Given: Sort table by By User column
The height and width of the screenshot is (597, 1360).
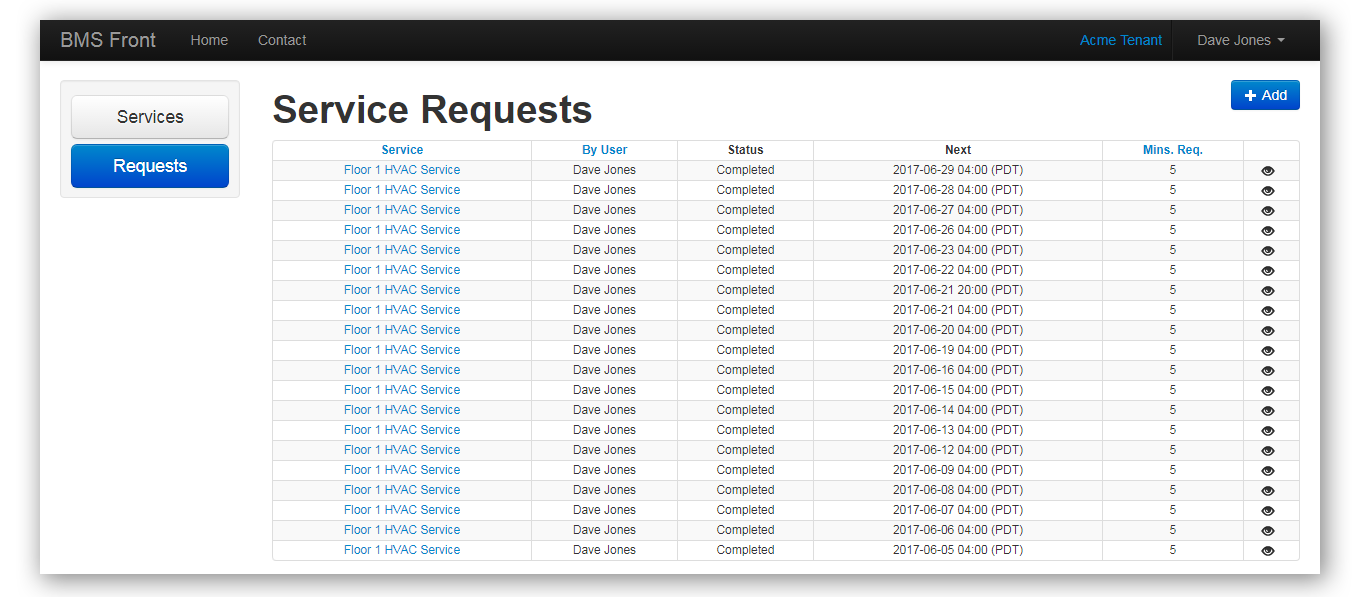Looking at the screenshot, I should pos(604,150).
